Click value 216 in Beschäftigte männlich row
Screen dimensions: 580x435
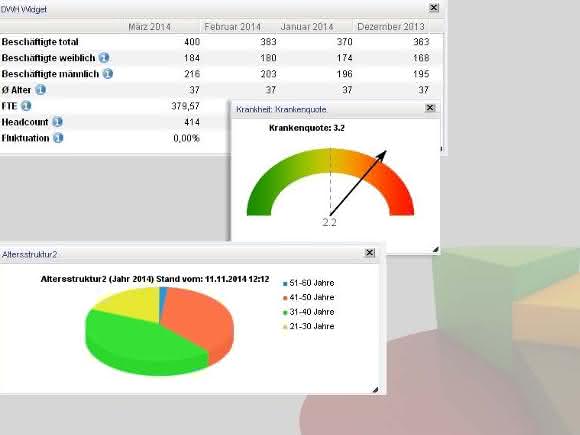[192, 74]
